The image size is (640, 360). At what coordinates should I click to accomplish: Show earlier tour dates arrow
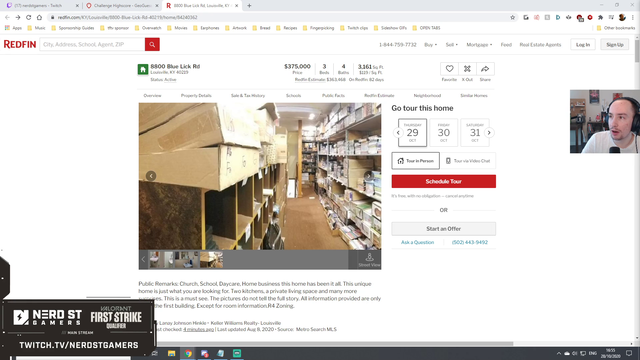point(398,133)
